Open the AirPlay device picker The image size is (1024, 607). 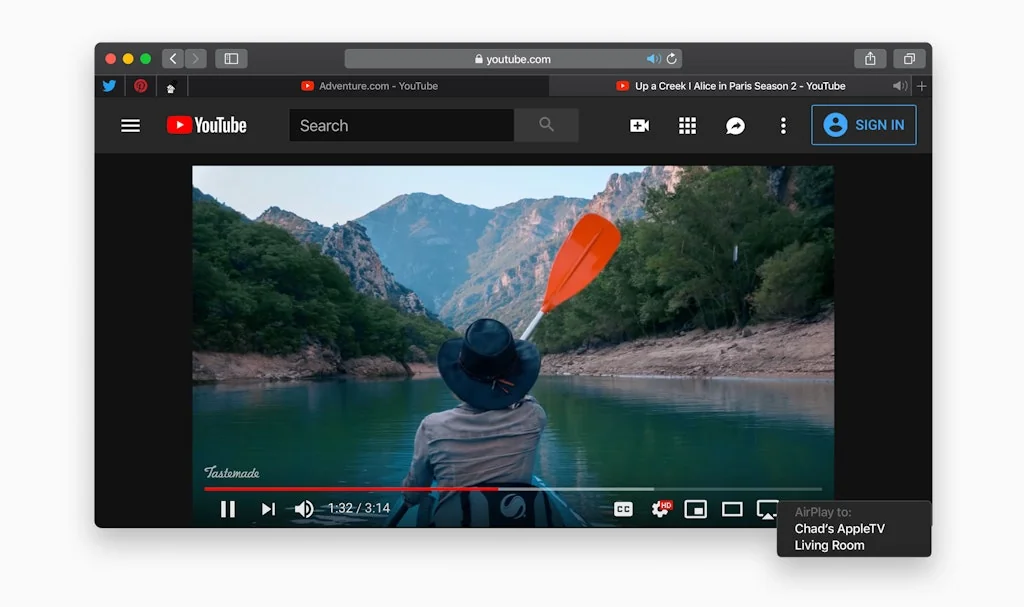click(768, 509)
